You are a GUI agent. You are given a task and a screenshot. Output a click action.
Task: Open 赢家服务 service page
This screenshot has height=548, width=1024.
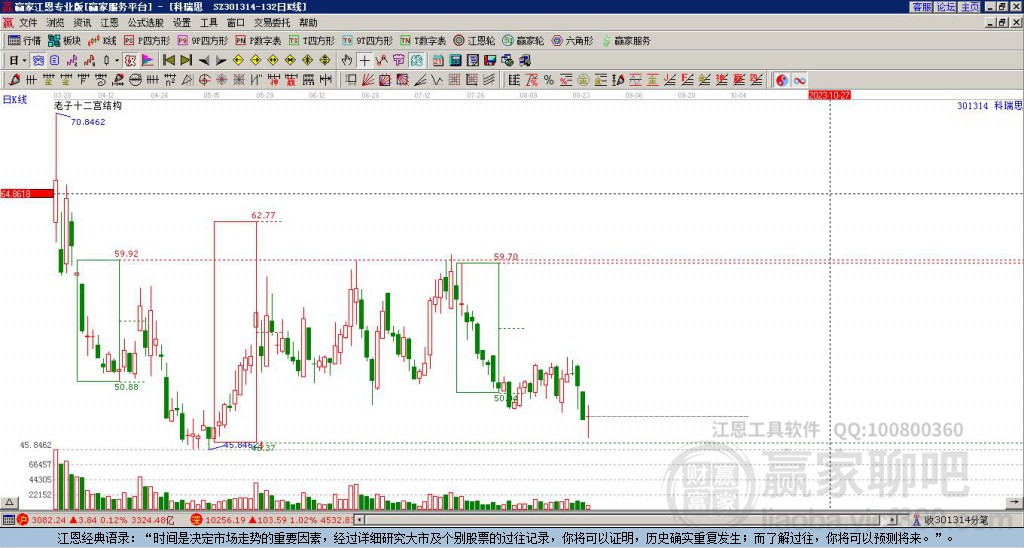click(x=626, y=40)
